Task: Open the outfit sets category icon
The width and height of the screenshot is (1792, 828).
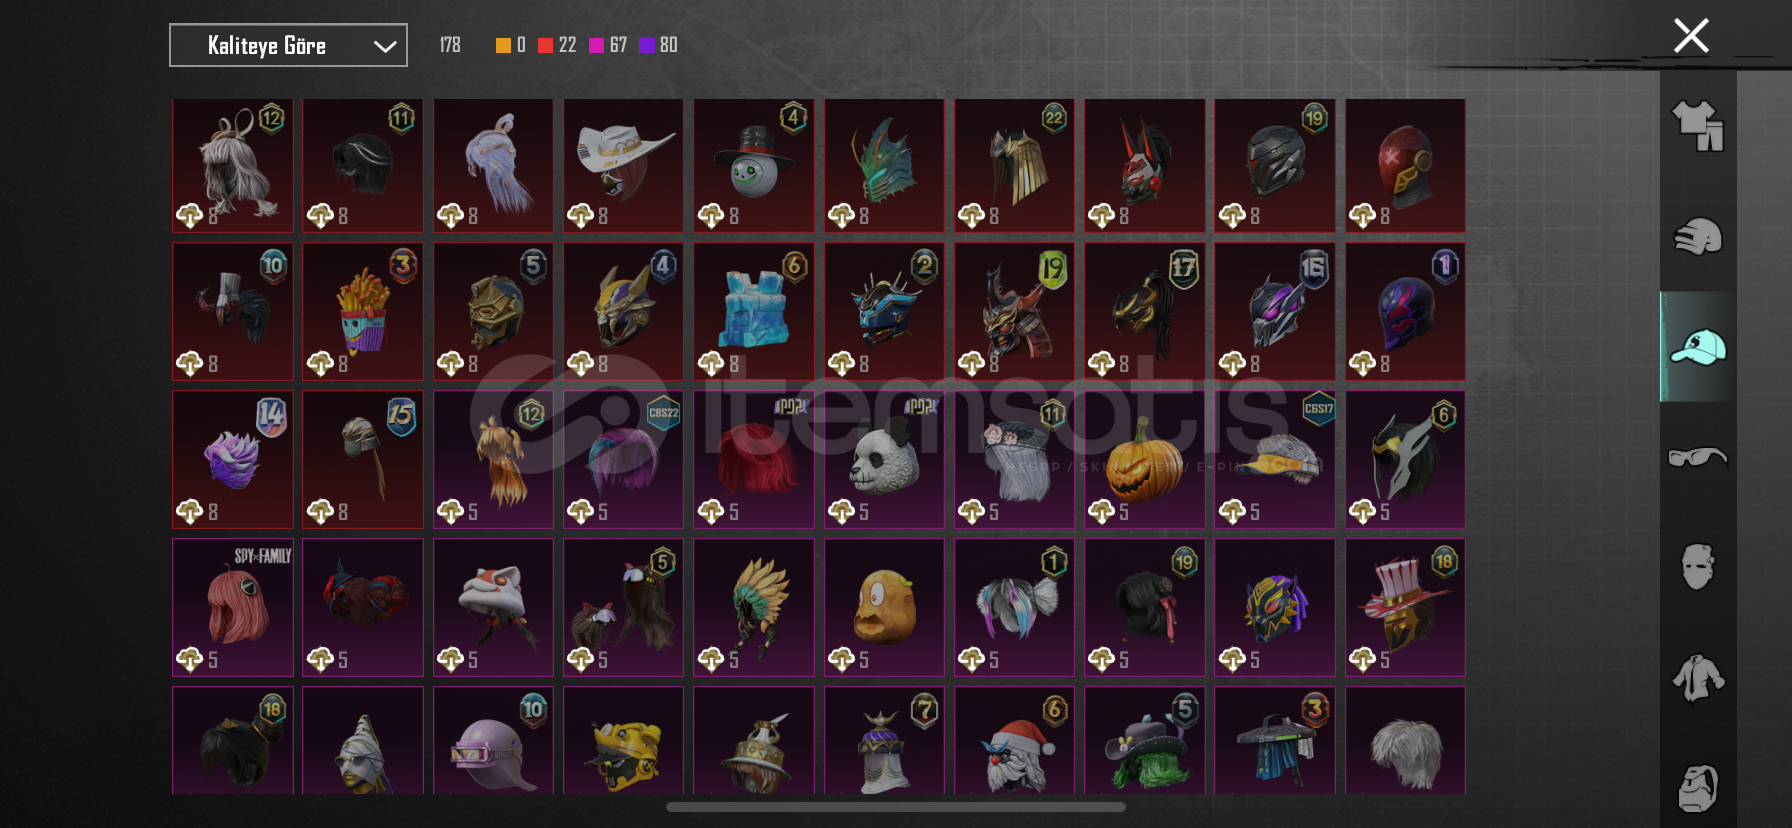Action: point(1698,126)
